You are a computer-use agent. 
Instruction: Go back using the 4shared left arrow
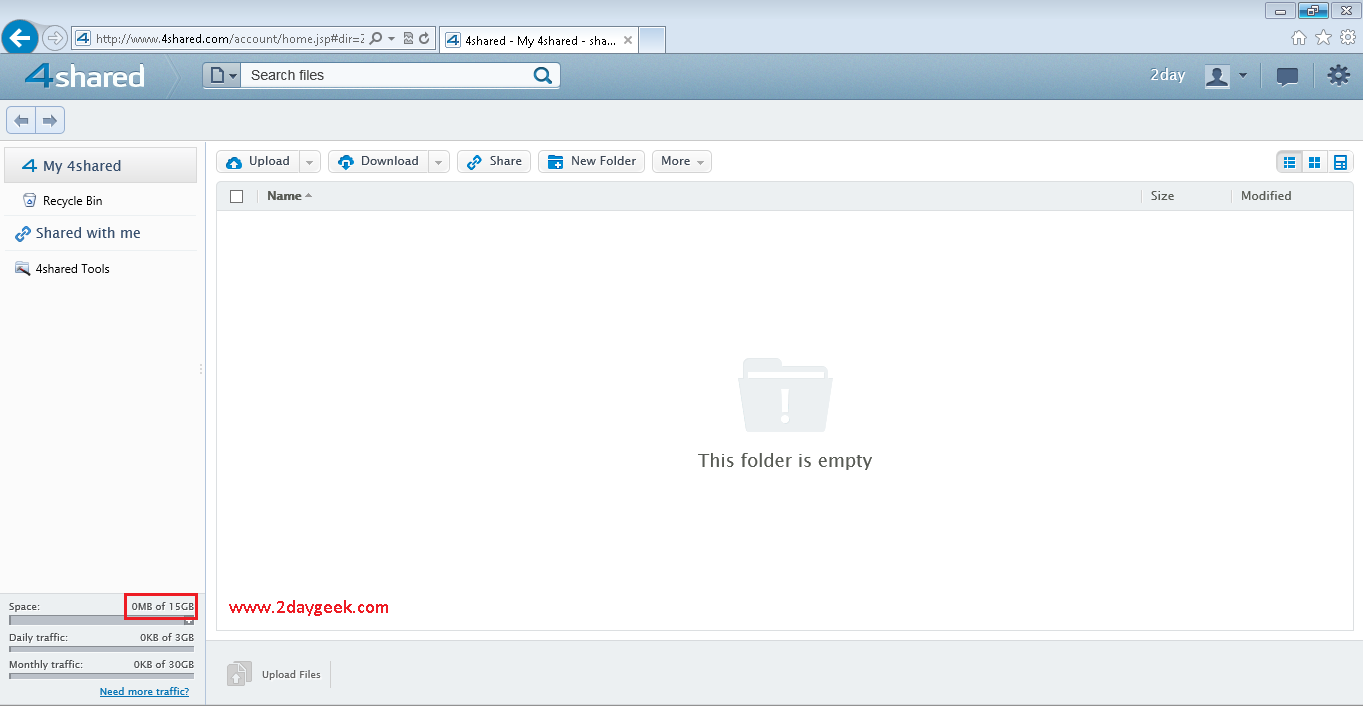tap(21, 120)
